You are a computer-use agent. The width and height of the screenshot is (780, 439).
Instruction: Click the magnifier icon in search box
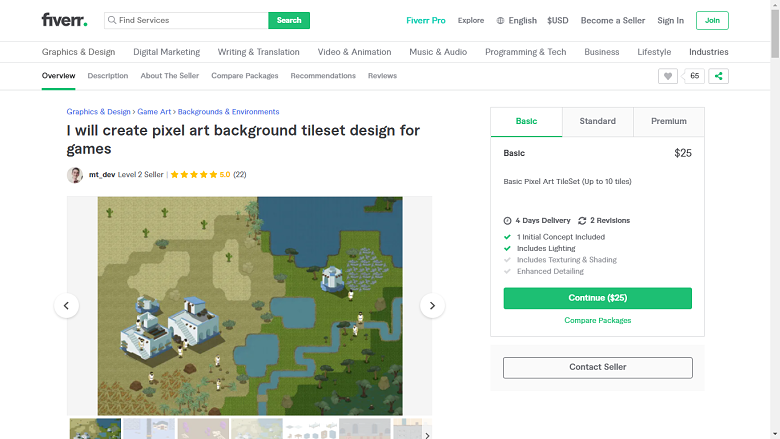coord(112,20)
